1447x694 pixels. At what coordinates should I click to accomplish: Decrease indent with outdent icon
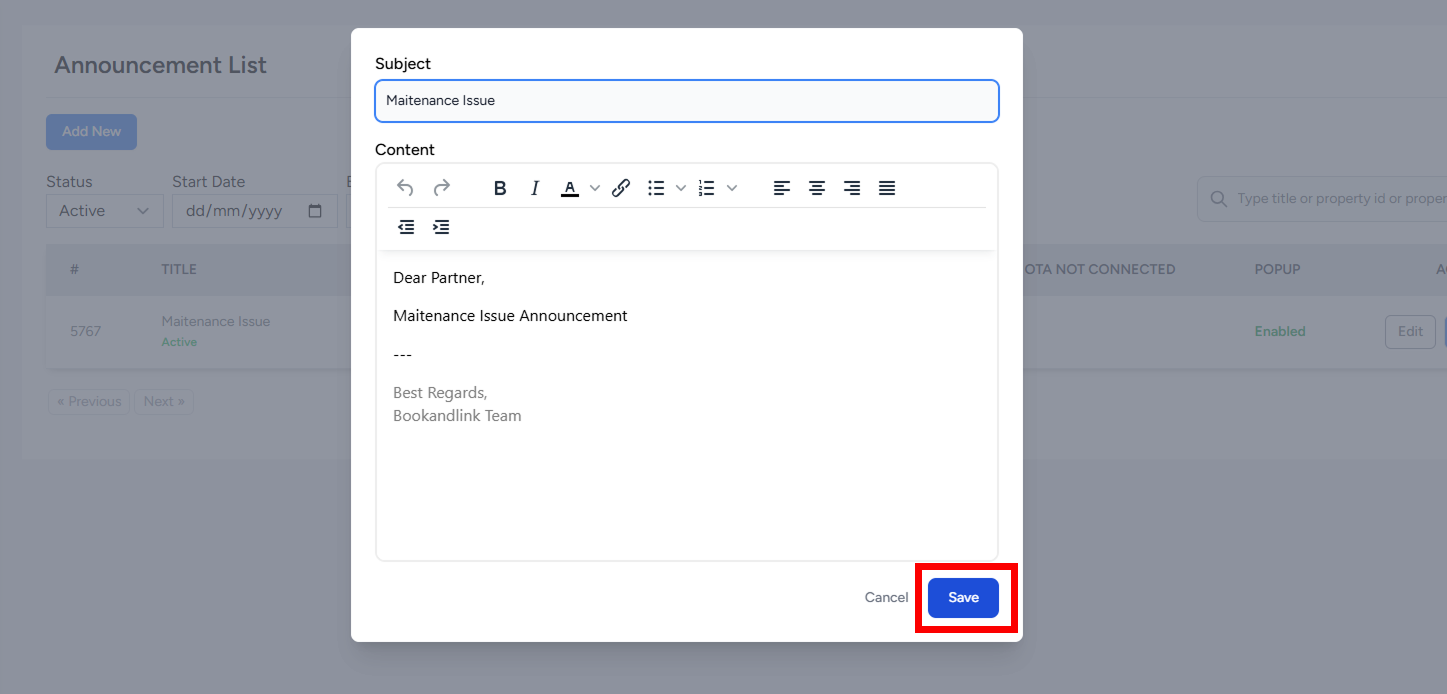click(406, 227)
